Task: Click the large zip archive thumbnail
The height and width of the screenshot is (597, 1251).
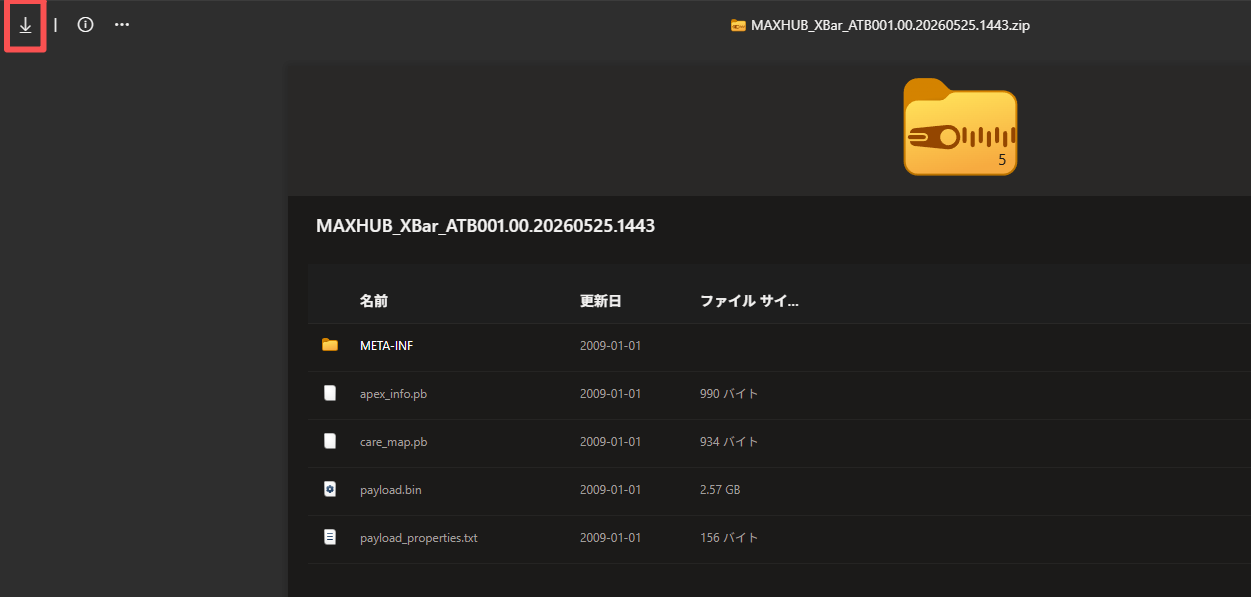Action: (960, 127)
